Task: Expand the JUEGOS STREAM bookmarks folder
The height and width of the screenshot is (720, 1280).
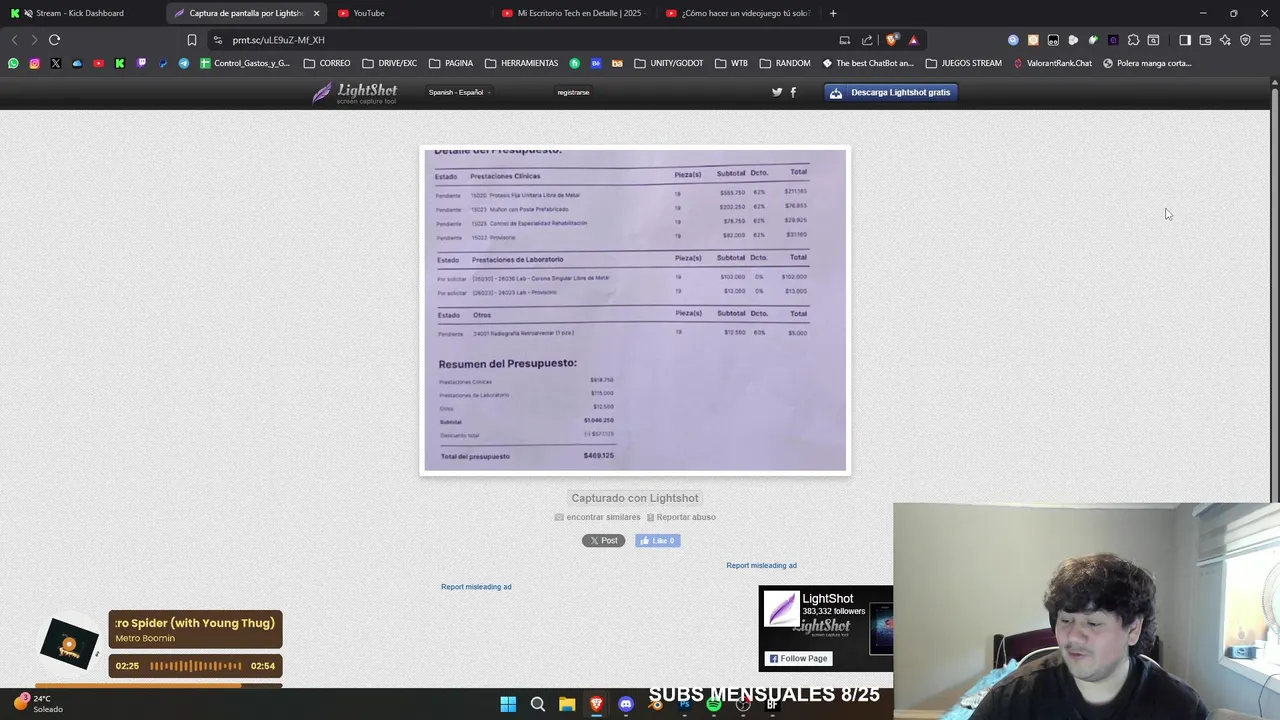Action: click(x=963, y=63)
